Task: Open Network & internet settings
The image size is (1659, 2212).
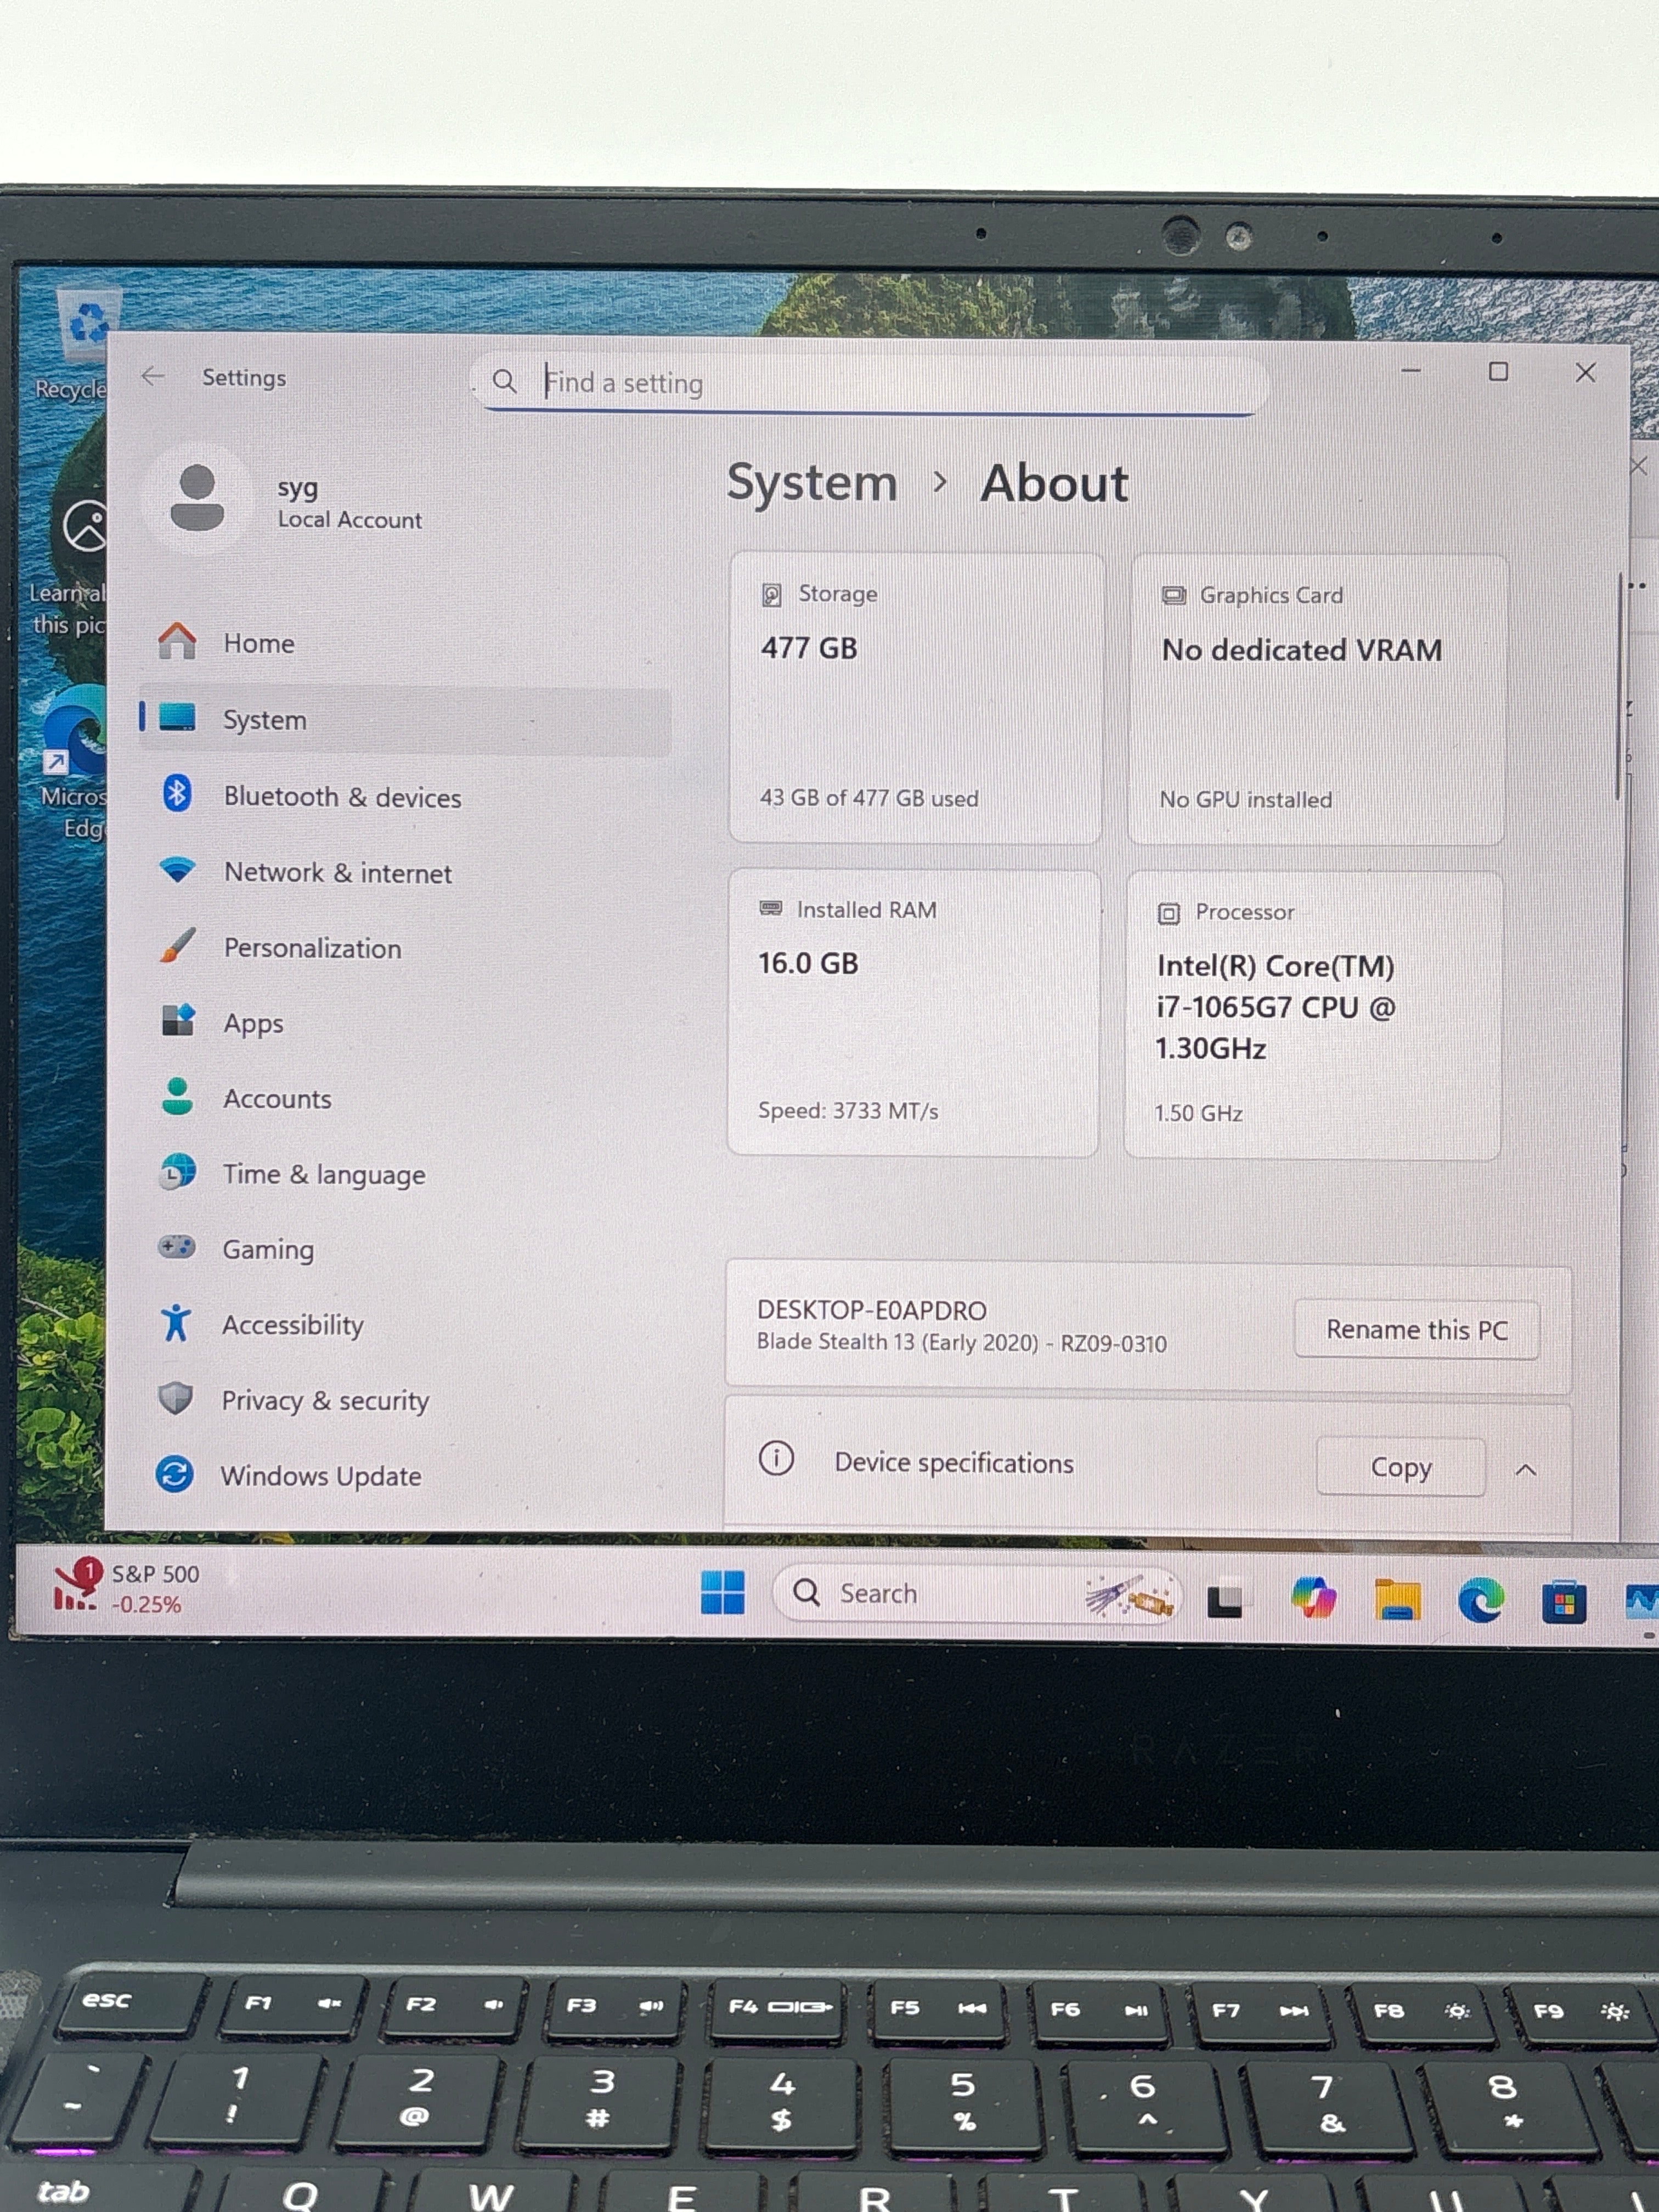Action: (404, 872)
